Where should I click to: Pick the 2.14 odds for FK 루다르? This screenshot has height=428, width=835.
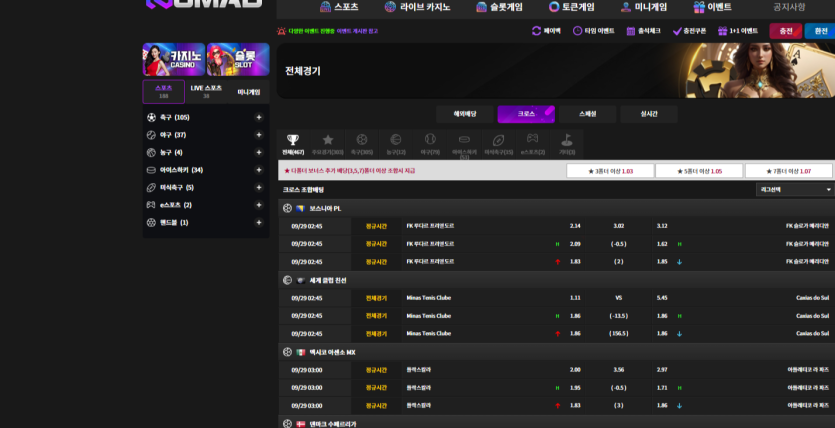(x=575, y=226)
